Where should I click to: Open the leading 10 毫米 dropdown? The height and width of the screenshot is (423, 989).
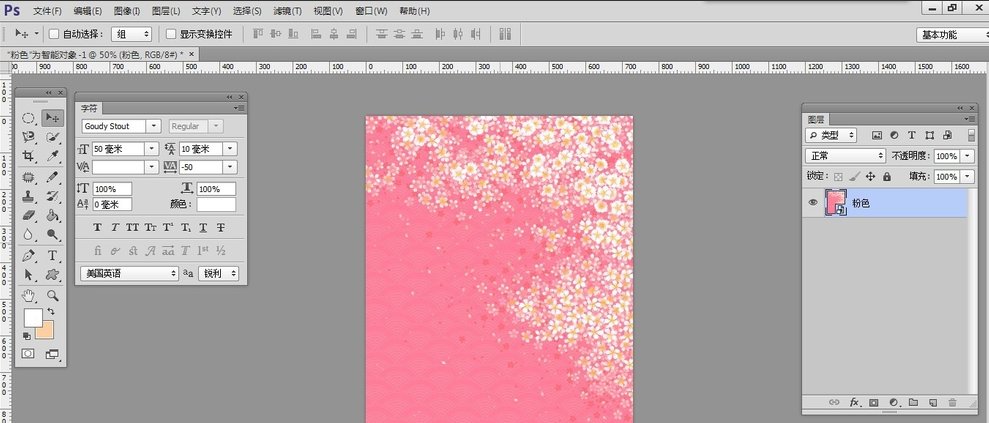(x=230, y=149)
